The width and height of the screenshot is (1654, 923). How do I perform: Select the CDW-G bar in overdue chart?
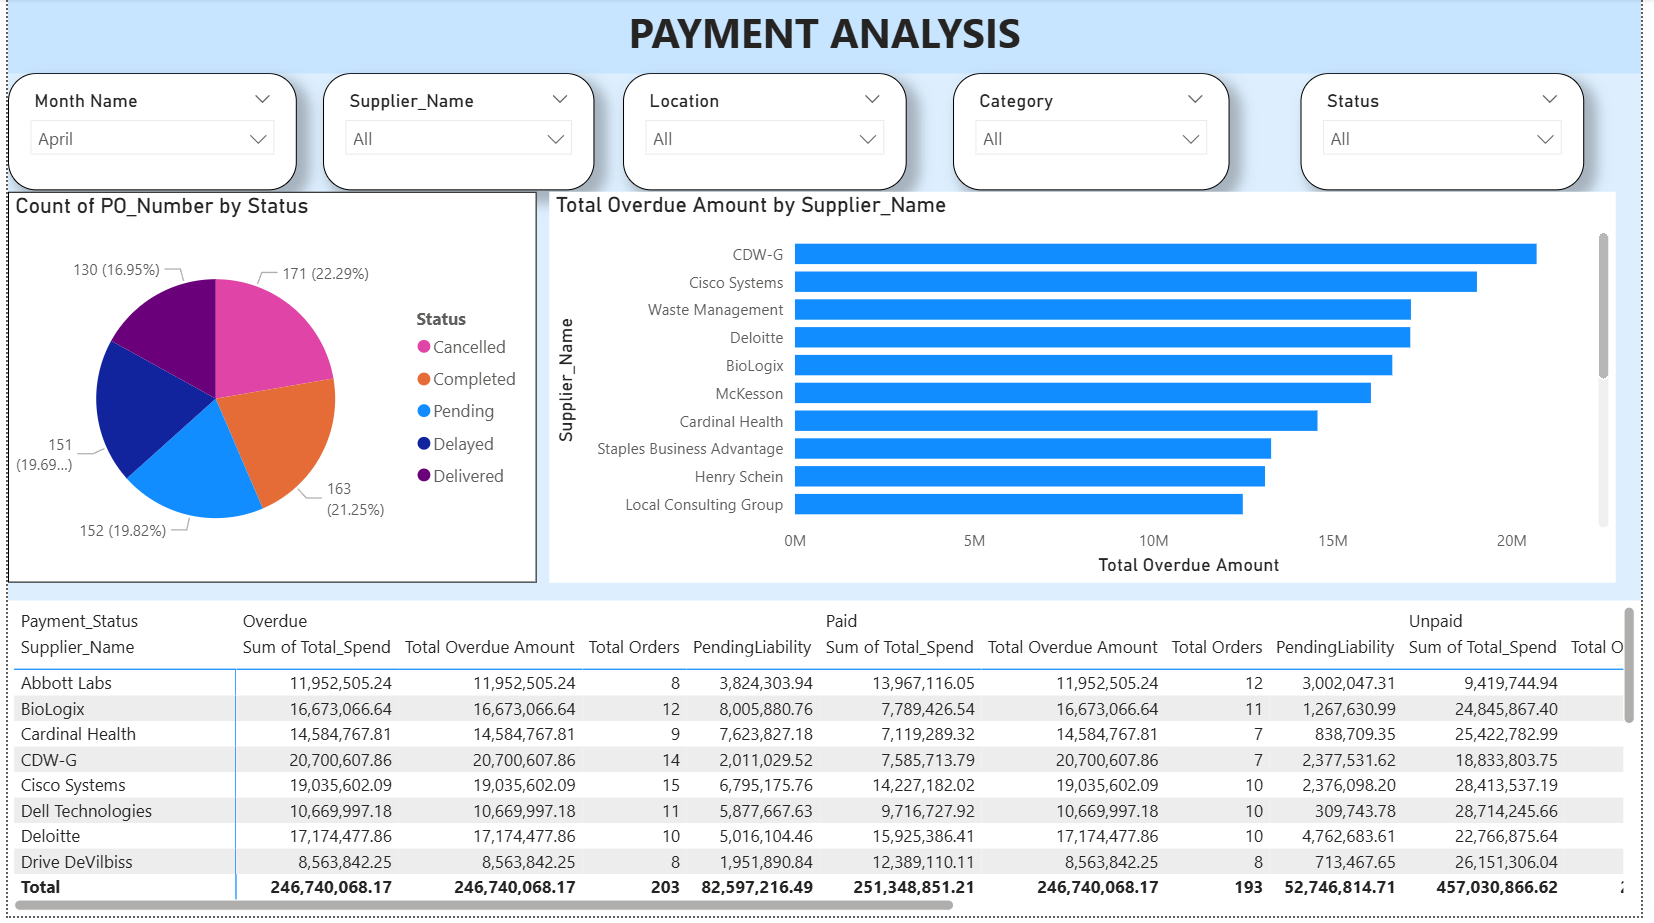(x=1165, y=254)
